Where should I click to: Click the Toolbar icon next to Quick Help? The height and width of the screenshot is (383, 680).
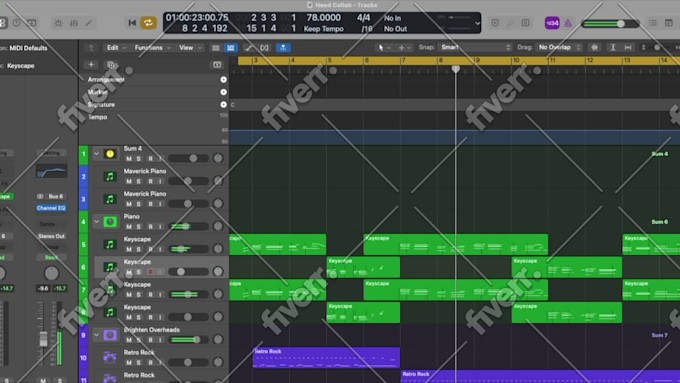(x=32, y=23)
